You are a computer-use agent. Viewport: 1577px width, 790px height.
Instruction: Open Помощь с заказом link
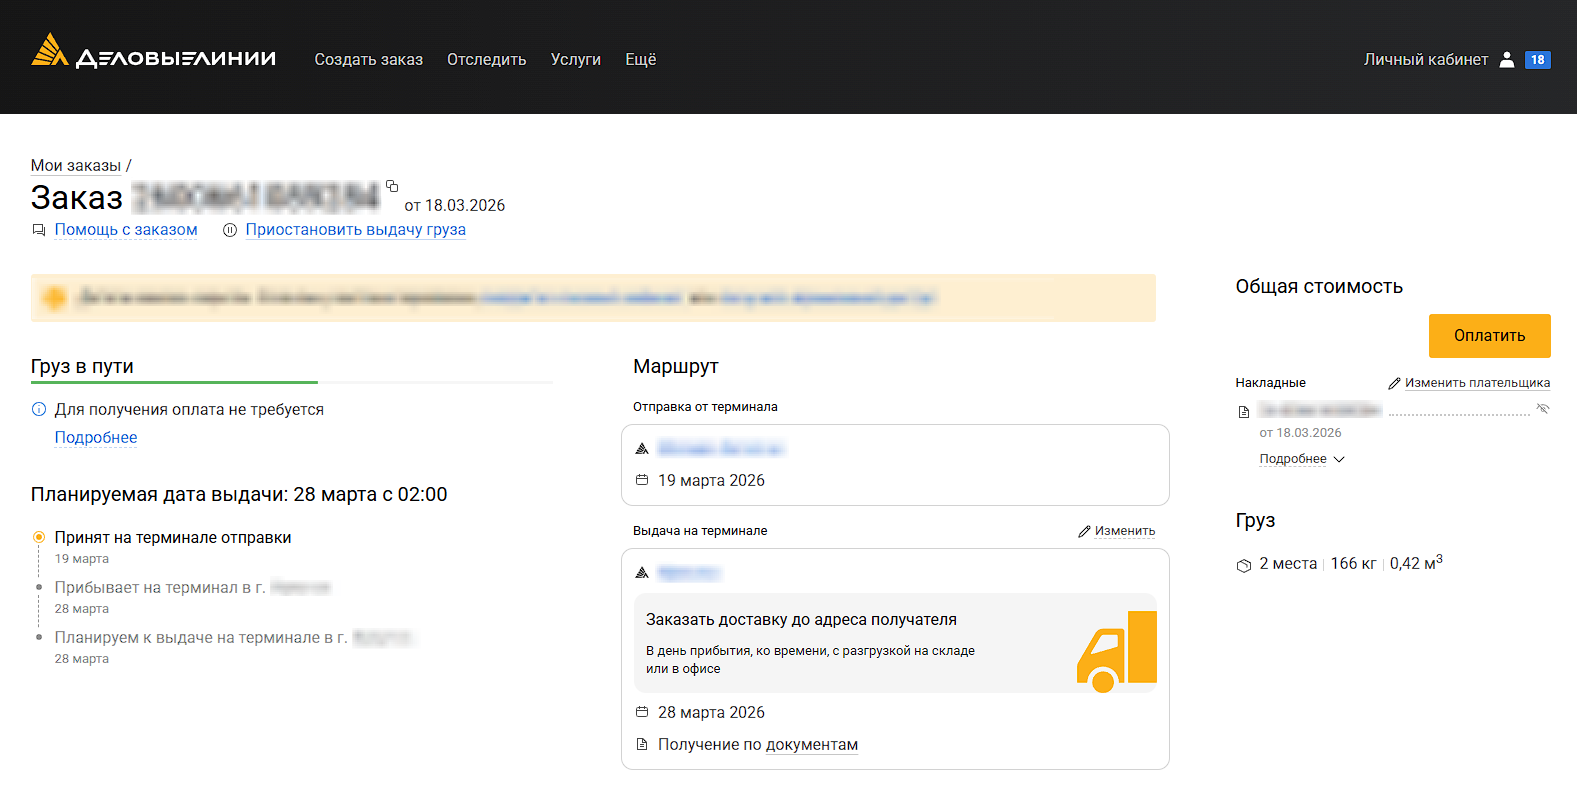pyautogui.click(x=126, y=230)
